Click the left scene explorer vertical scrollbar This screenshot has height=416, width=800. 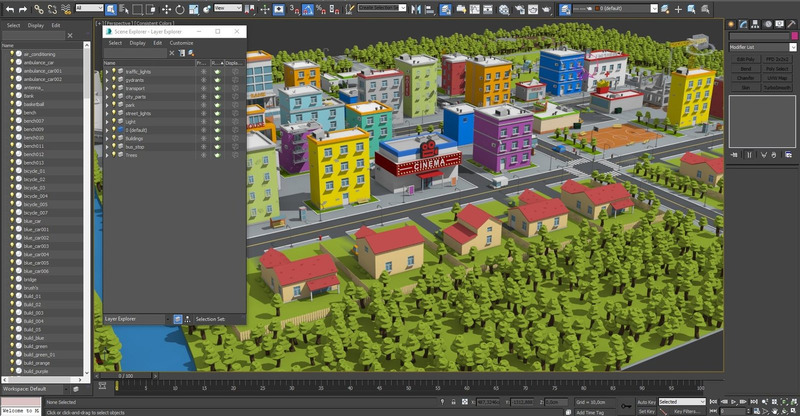(x=87, y=209)
